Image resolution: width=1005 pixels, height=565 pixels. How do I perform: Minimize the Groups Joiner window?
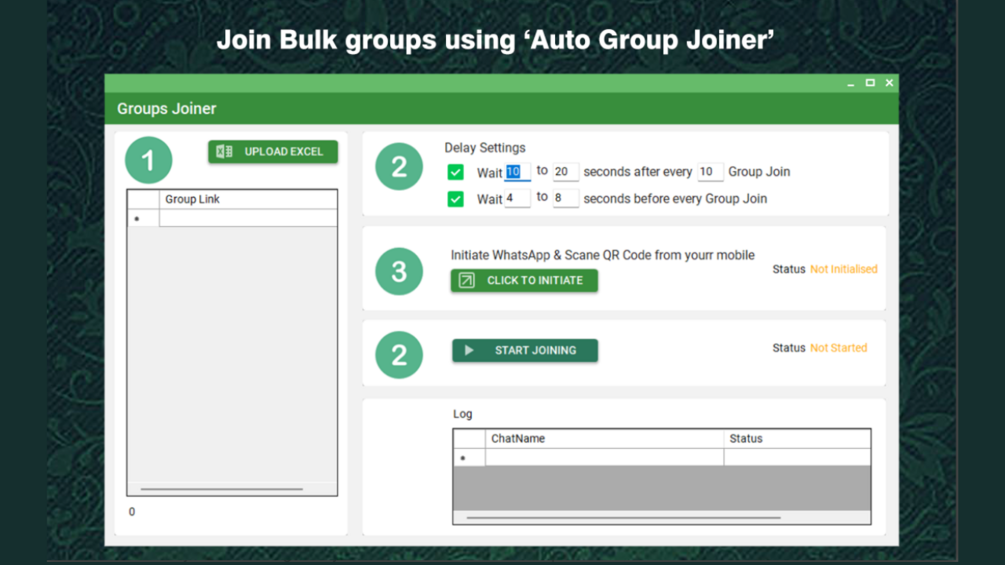pyautogui.click(x=851, y=83)
